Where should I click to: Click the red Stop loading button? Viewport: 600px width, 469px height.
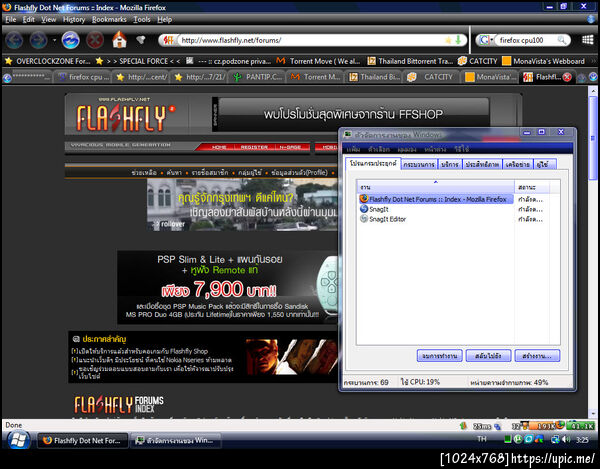tap(95, 40)
